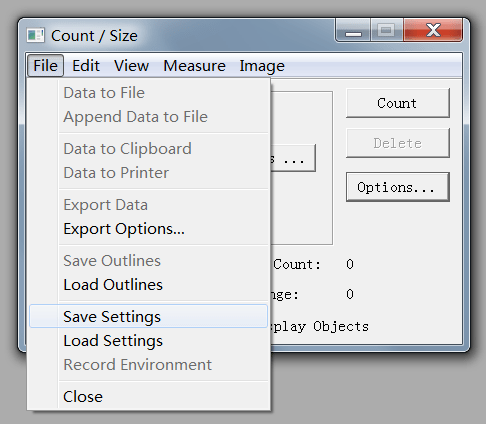Viewport: 486px width, 424px height.
Task: Open the File menu
Action: (x=45, y=66)
